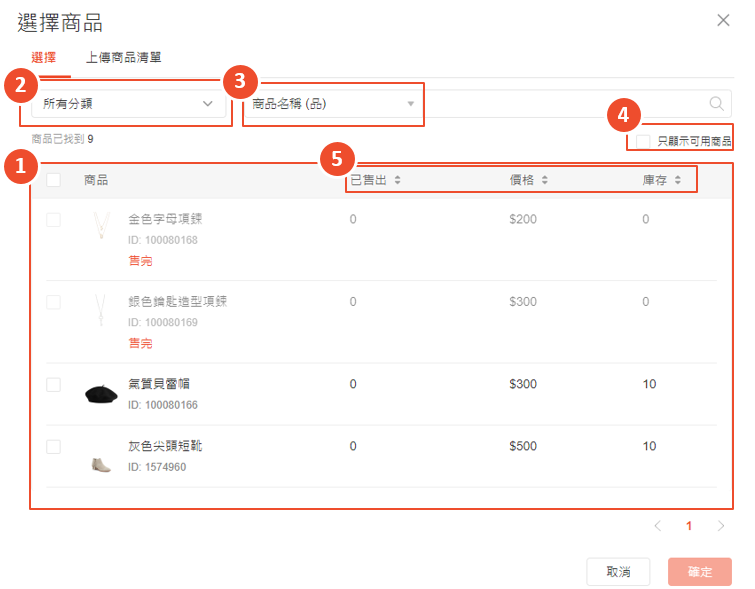The image size is (755, 589).
Task: Sort by 庫存 column arrows
Action: point(677,181)
